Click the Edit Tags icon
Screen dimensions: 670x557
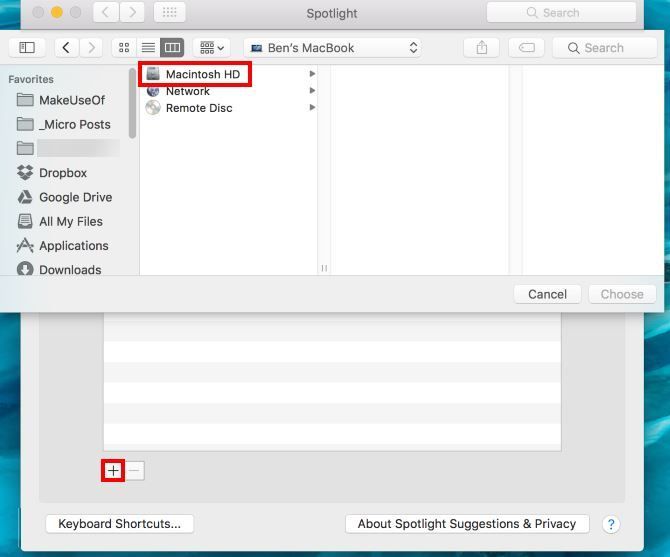526,48
